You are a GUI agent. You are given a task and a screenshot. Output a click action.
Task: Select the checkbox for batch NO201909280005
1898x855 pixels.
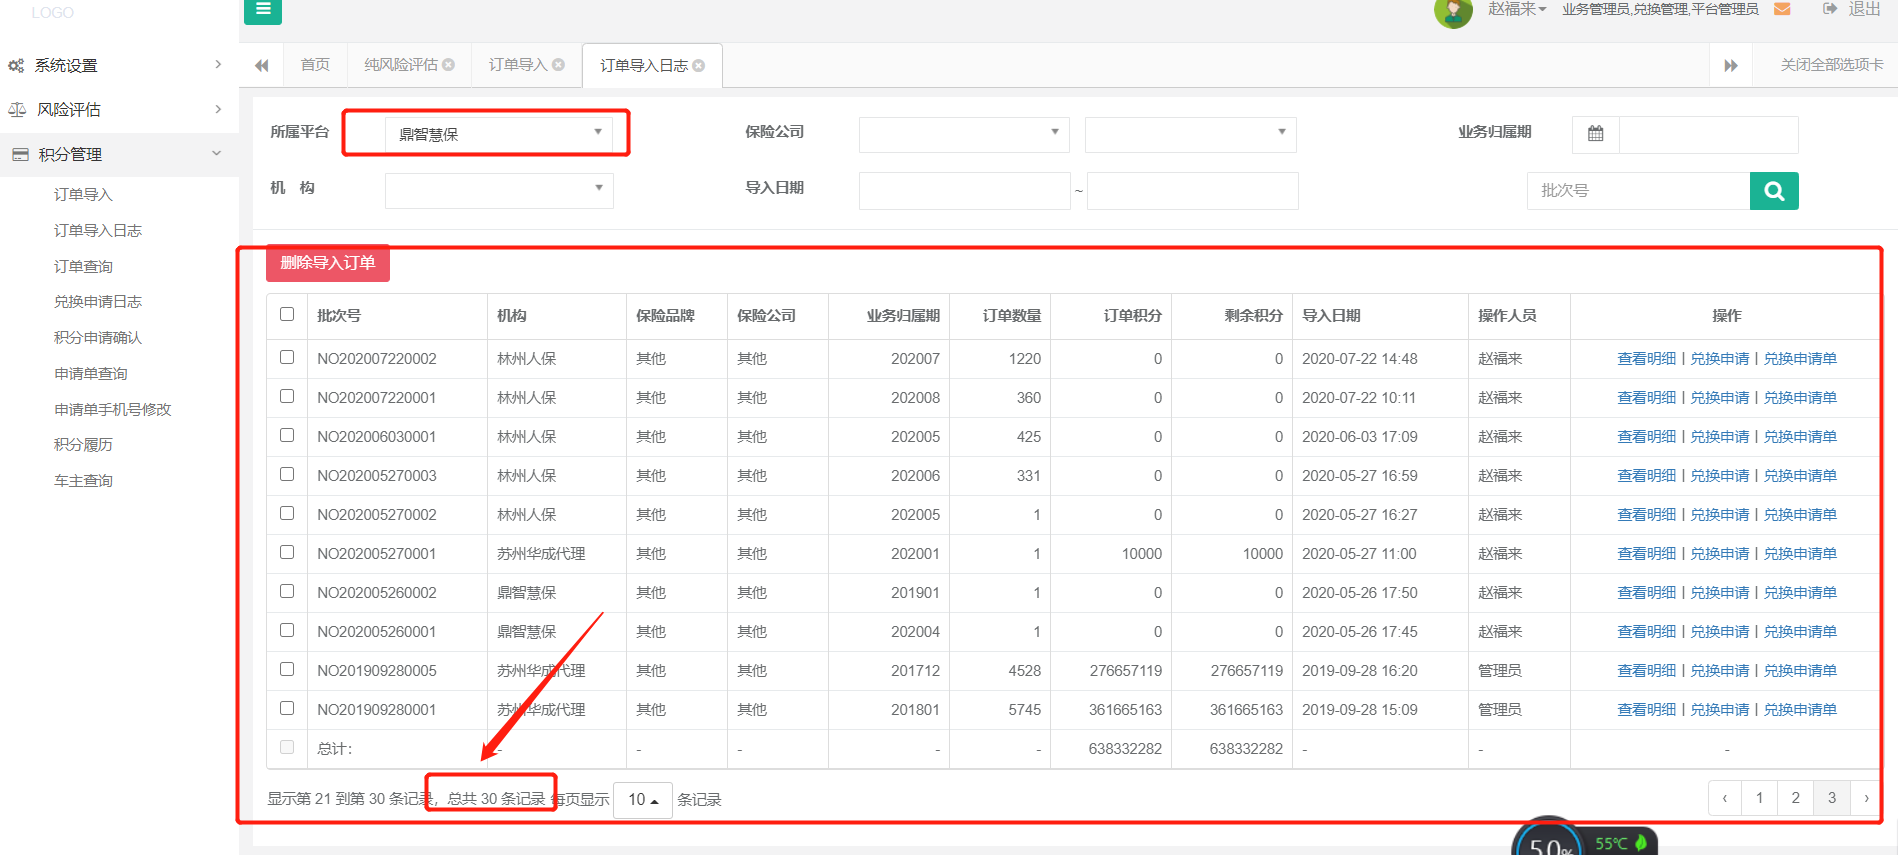point(287,669)
